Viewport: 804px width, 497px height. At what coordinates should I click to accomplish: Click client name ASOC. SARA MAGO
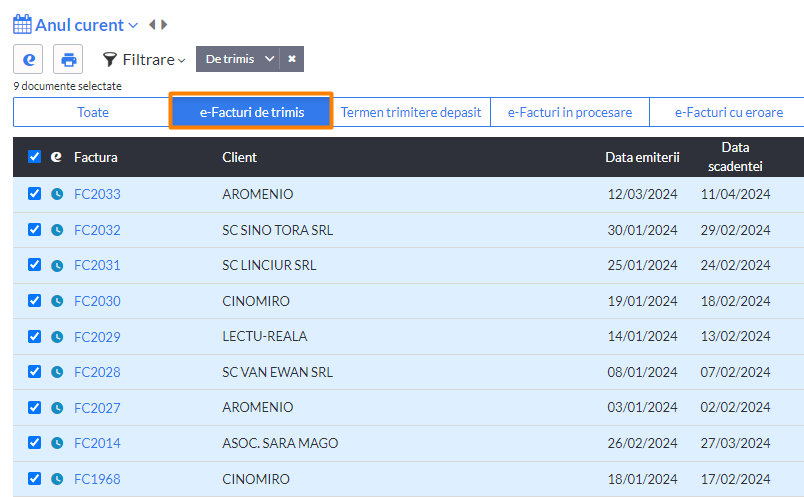(x=280, y=443)
